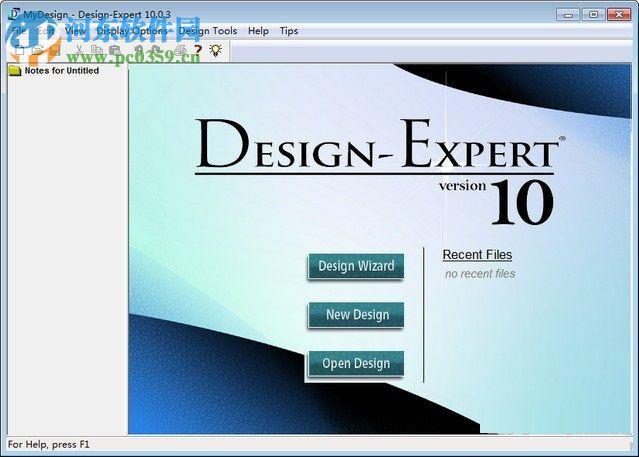This screenshot has height=457, width=639.
Task: Click the Copy toolbar icon
Action: click(x=97, y=51)
